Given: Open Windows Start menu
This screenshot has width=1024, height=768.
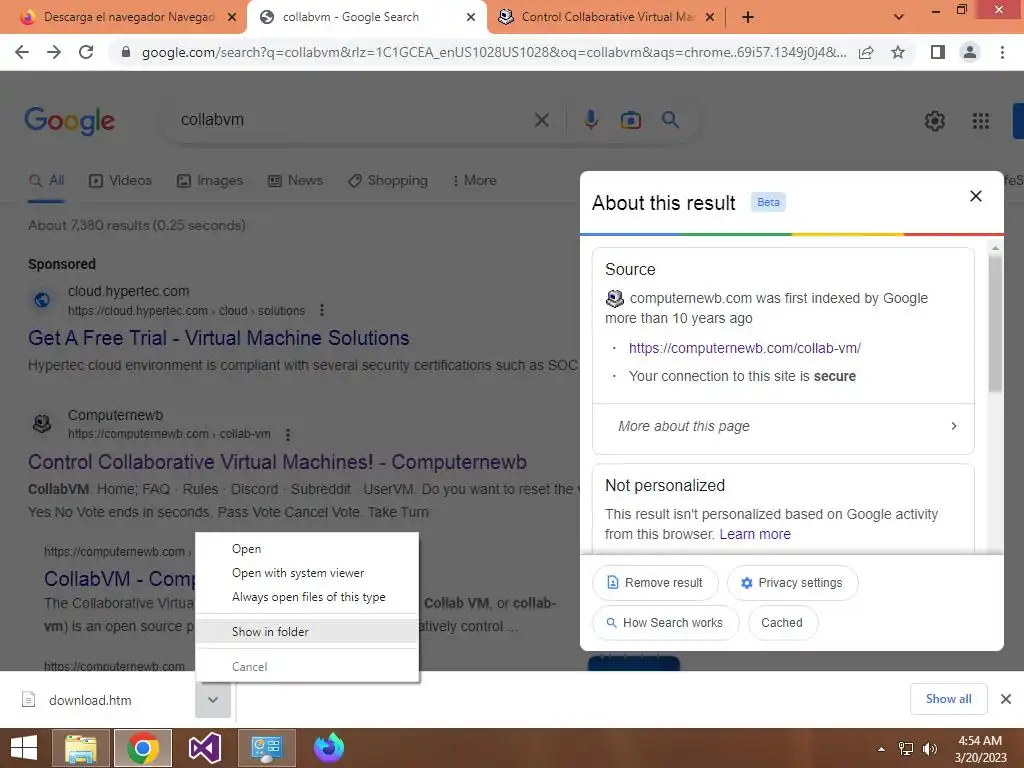Looking at the screenshot, I should (24, 748).
